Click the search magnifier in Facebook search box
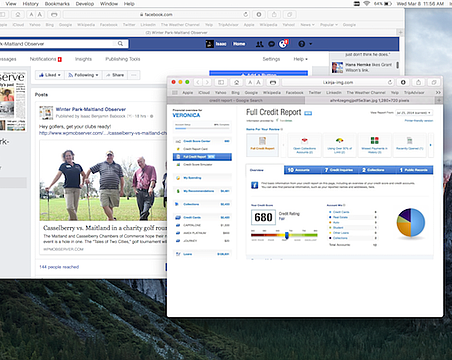452x360 pixels. (120, 44)
